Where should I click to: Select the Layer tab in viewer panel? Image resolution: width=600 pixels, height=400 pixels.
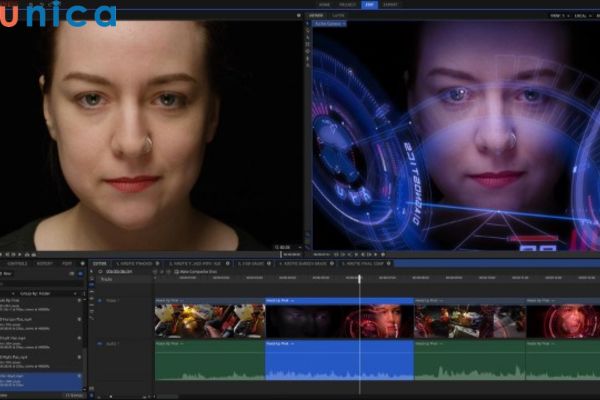tap(340, 16)
